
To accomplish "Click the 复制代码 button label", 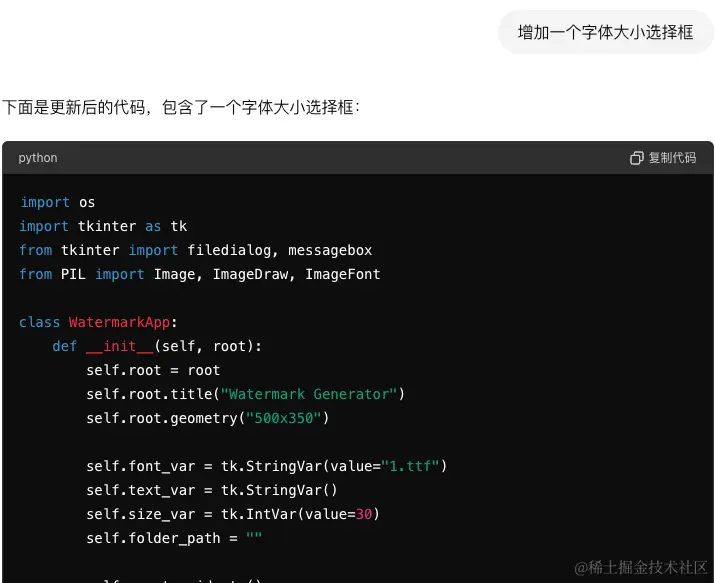I will (x=672, y=158).
